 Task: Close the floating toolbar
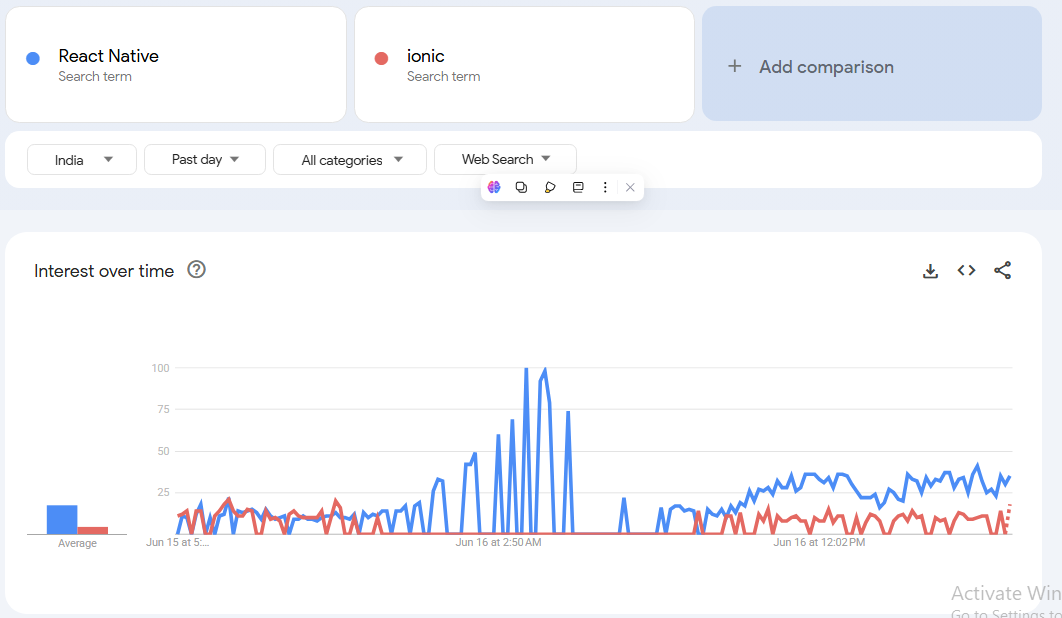click(630, 187)
